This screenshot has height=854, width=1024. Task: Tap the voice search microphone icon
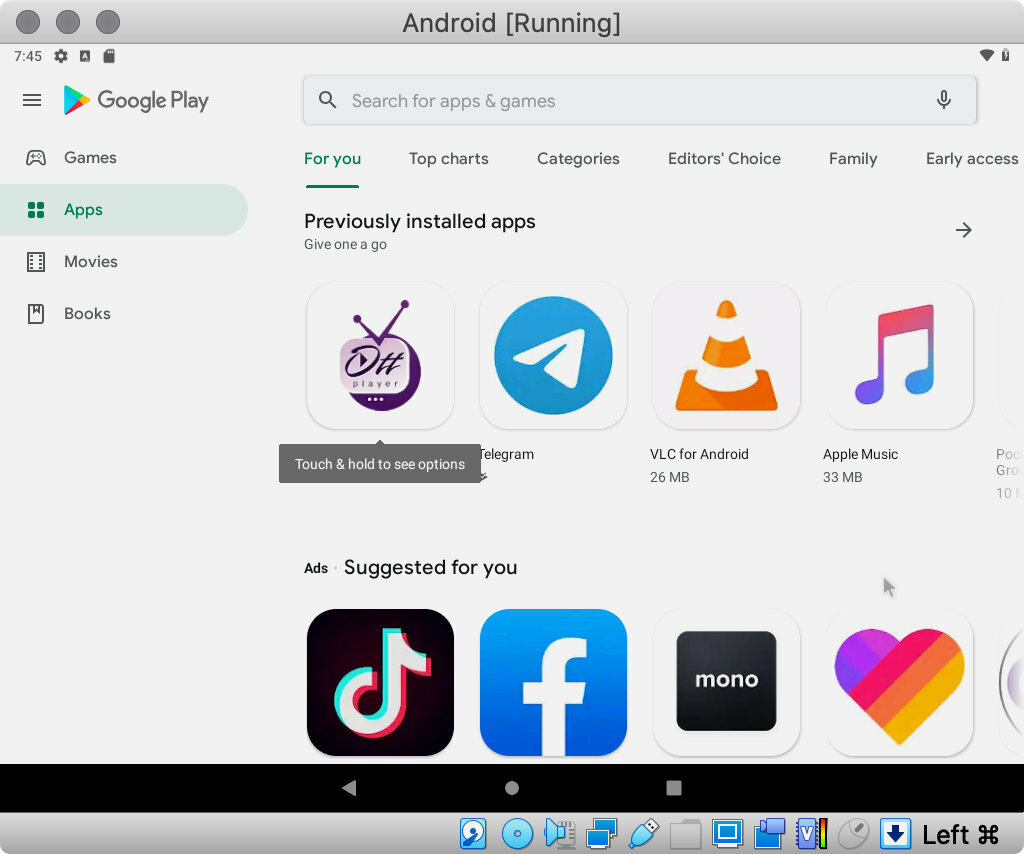click(x=943, y=100)
